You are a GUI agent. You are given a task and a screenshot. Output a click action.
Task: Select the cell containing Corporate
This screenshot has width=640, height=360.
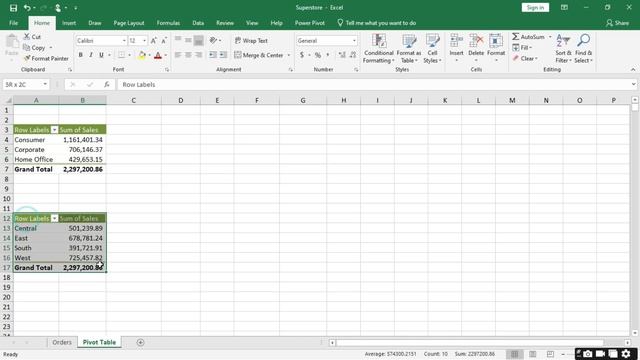click(36, 149)
